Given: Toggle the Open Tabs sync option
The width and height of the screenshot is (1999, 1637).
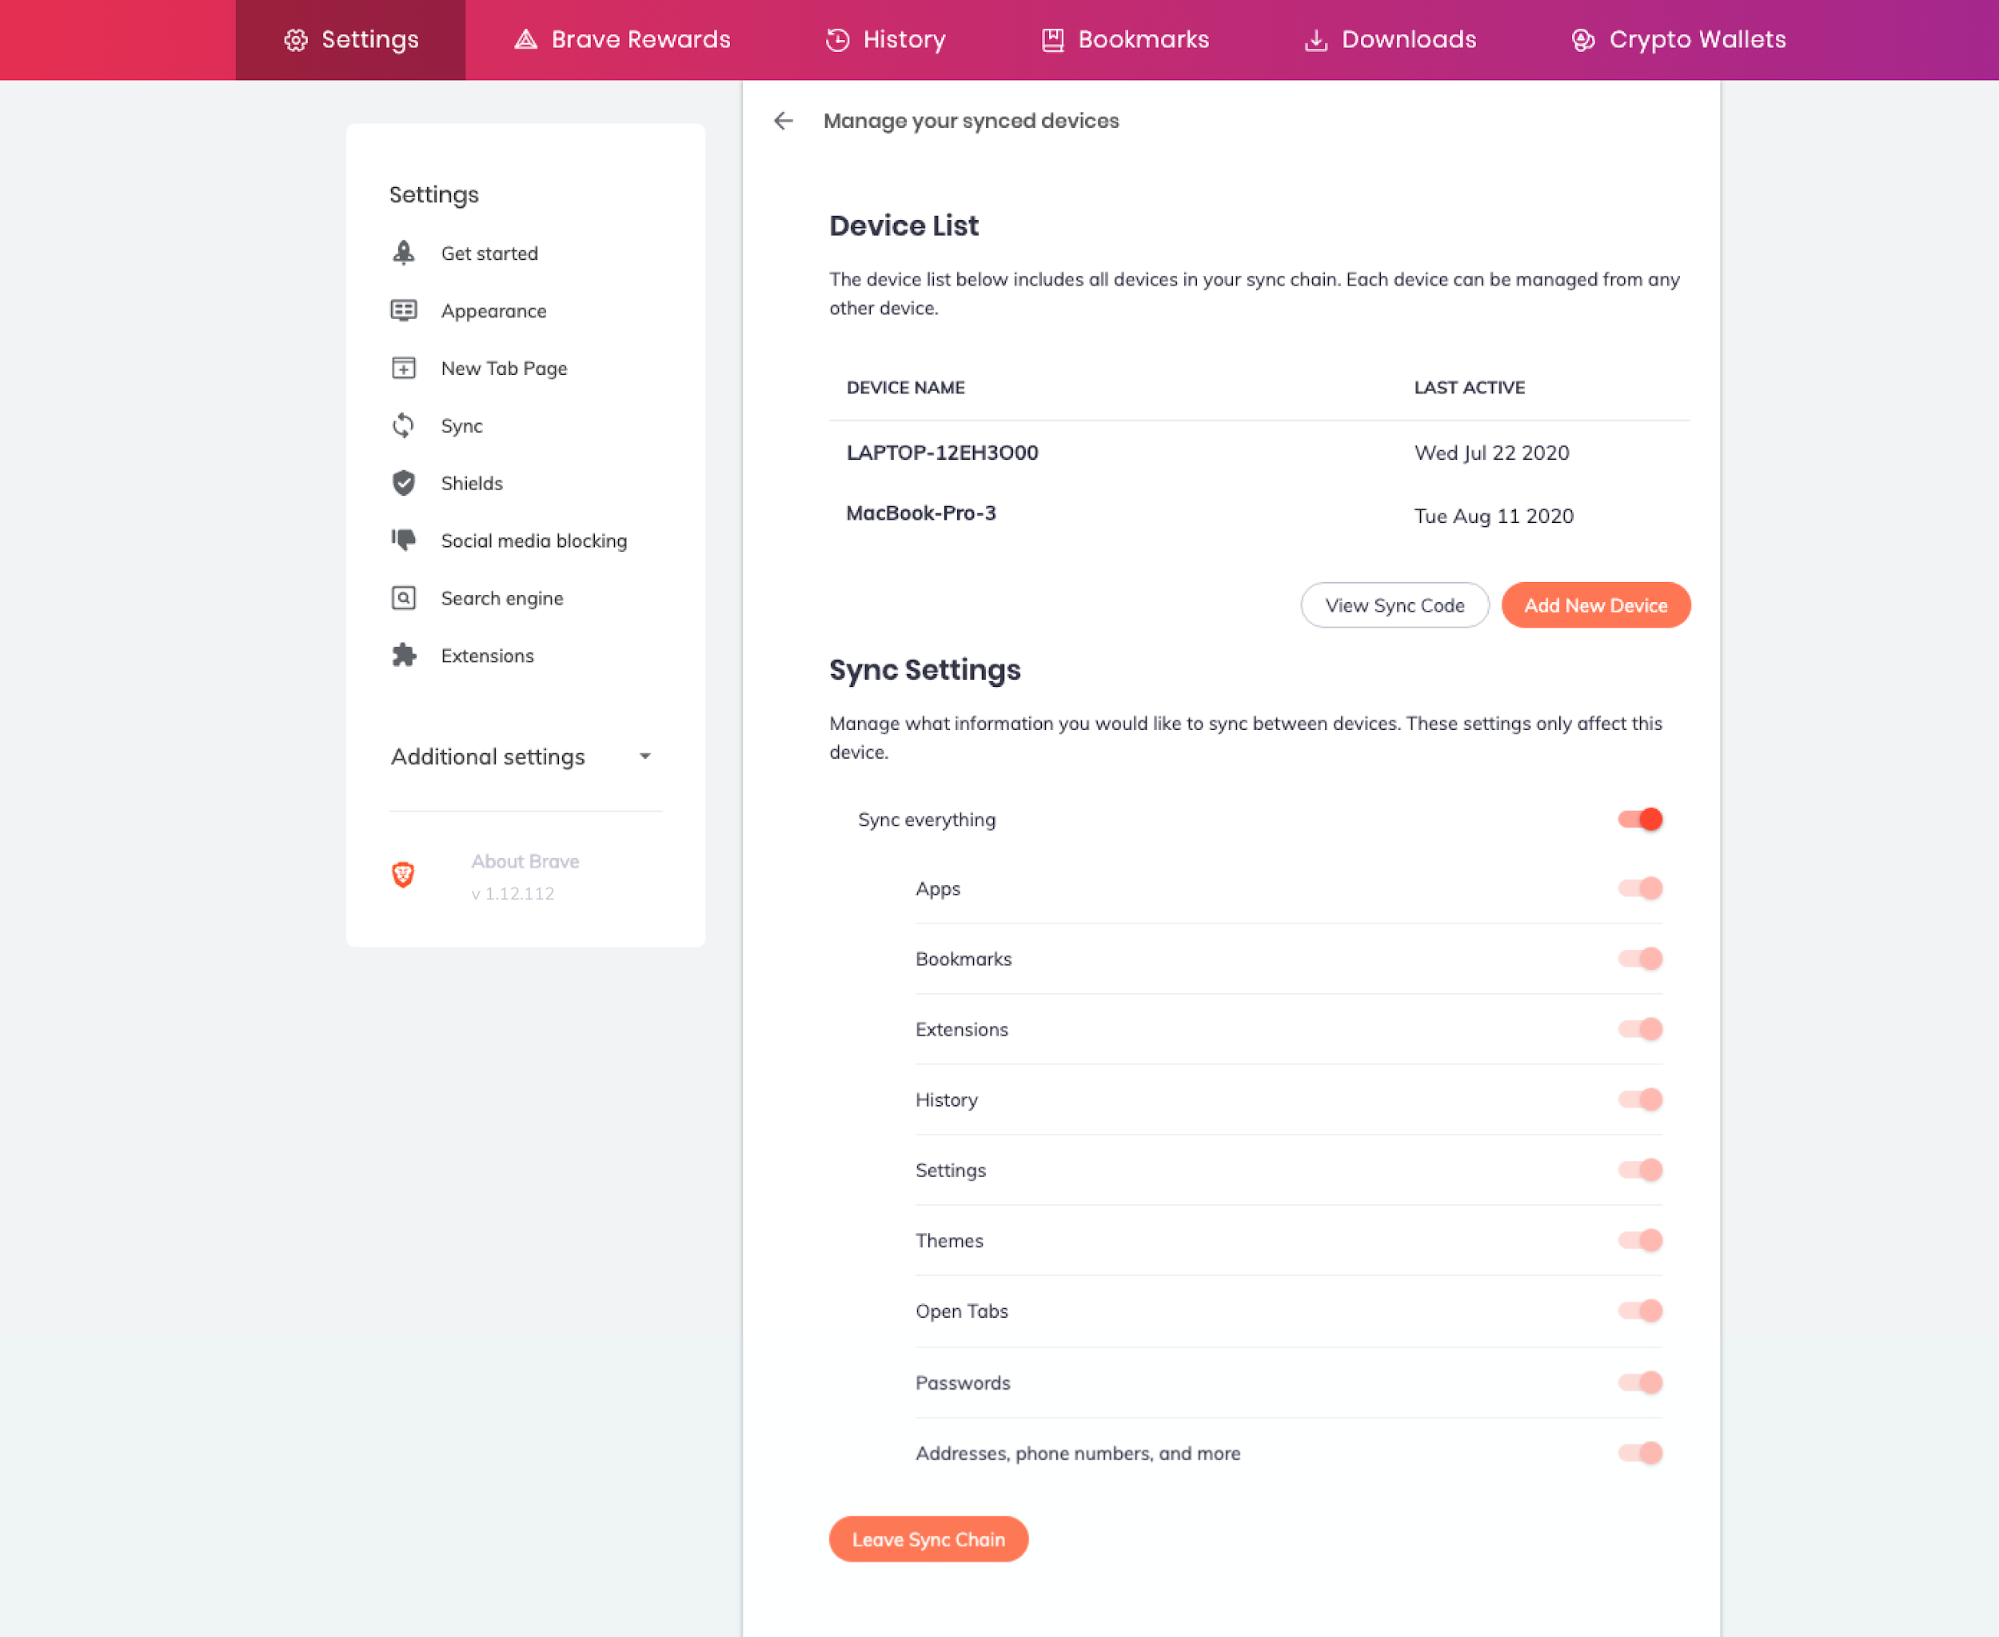Looking at the screenshot, I should click(x=1640, y=1312).
